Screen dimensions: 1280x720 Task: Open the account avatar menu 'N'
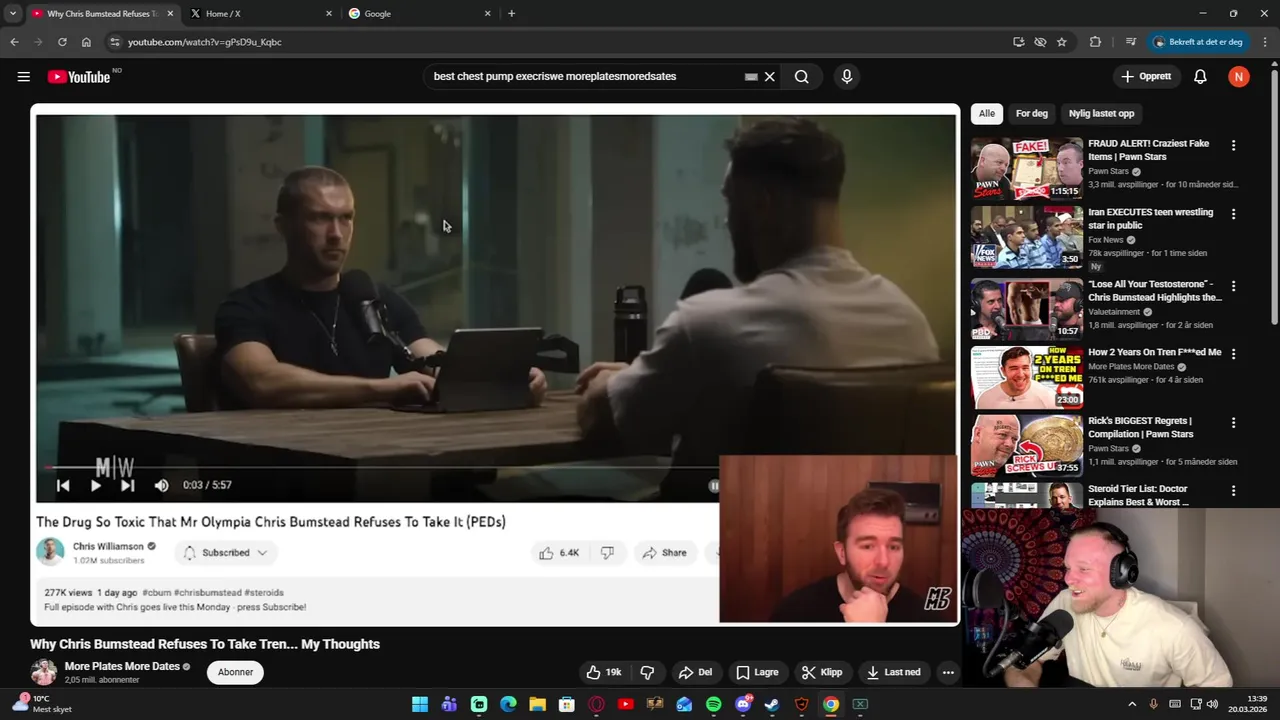tap(1239, 77)
